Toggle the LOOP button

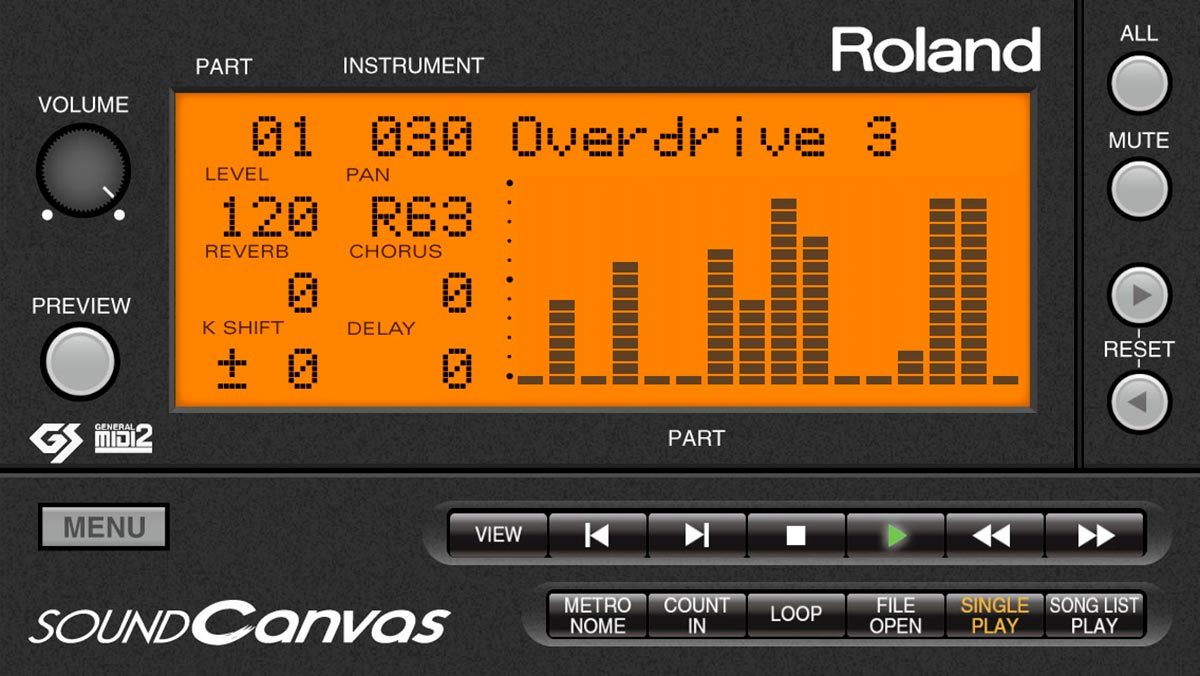[796, 615]
